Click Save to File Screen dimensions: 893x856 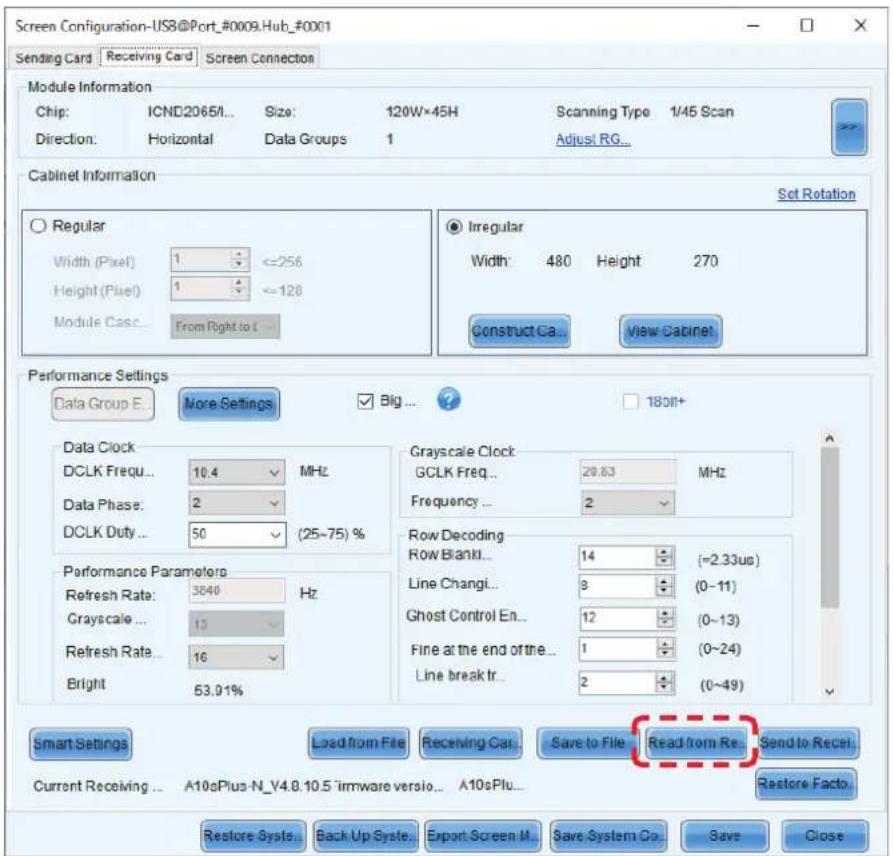click(587, 743)
